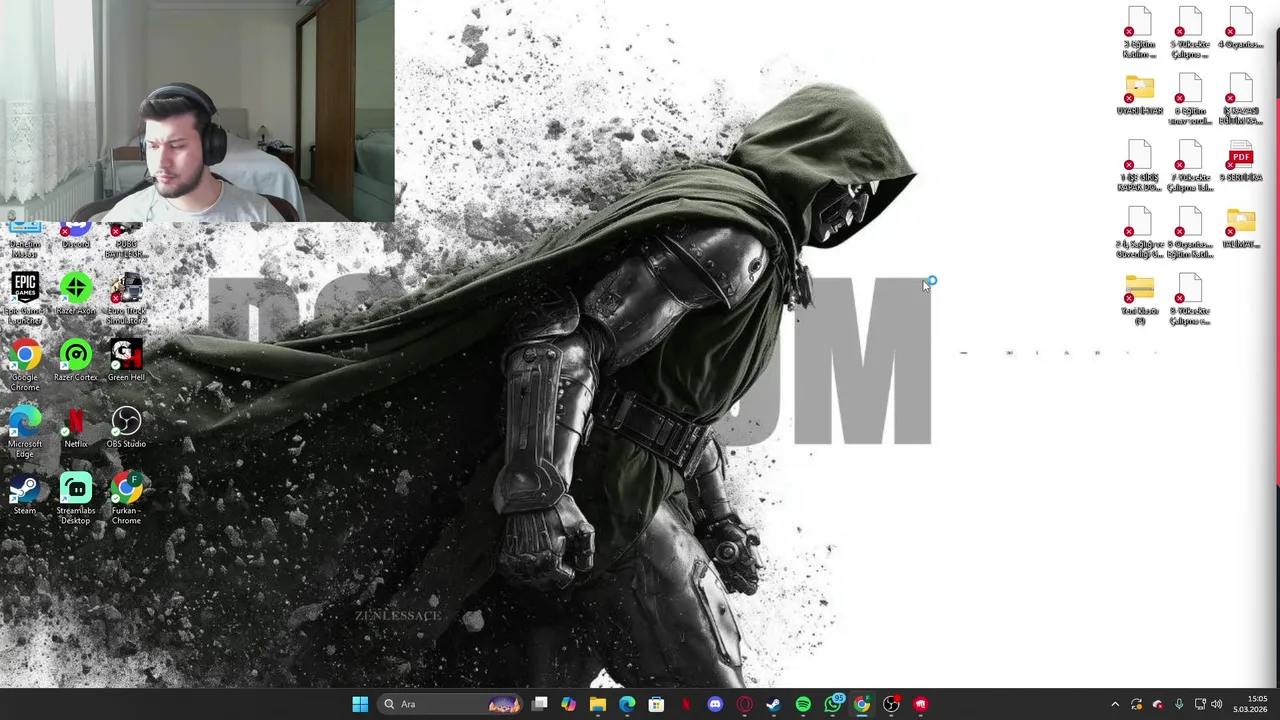Open Netflix from the taskbar
This screenshot has height=720, width=1280.
coord(686,704)
